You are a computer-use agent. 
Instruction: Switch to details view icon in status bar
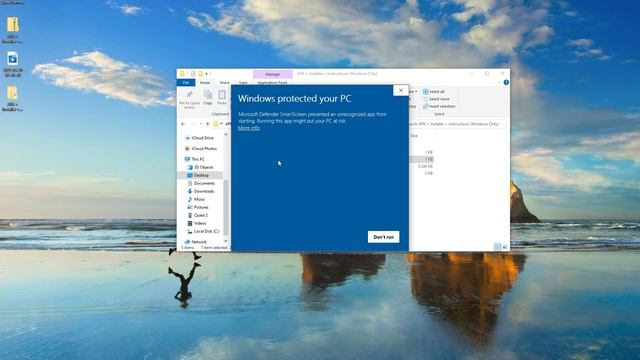498,247
